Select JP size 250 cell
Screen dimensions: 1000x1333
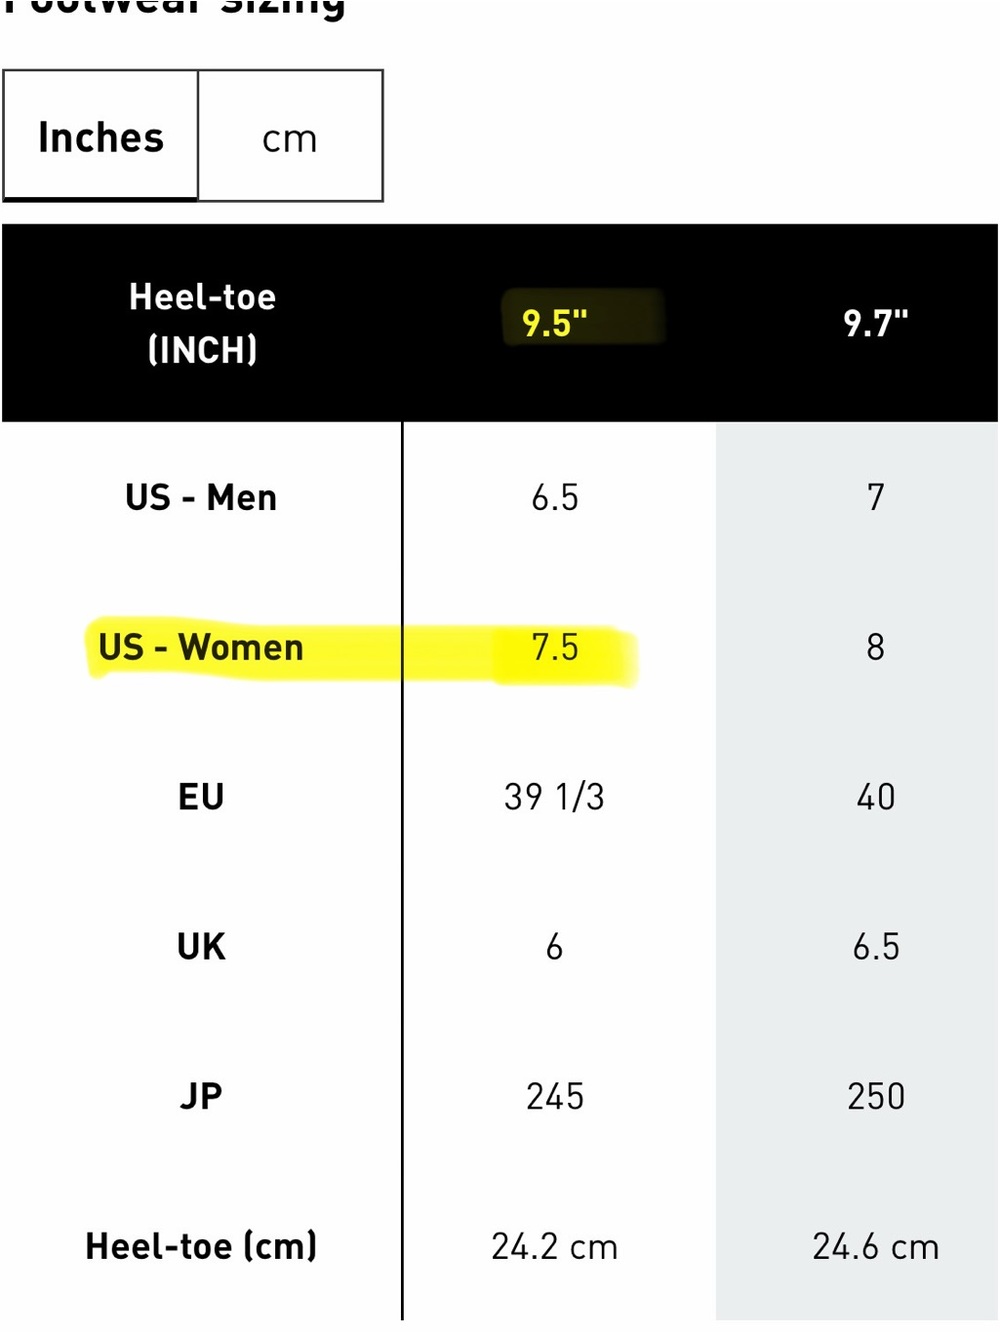click(x=876, y=1096)
